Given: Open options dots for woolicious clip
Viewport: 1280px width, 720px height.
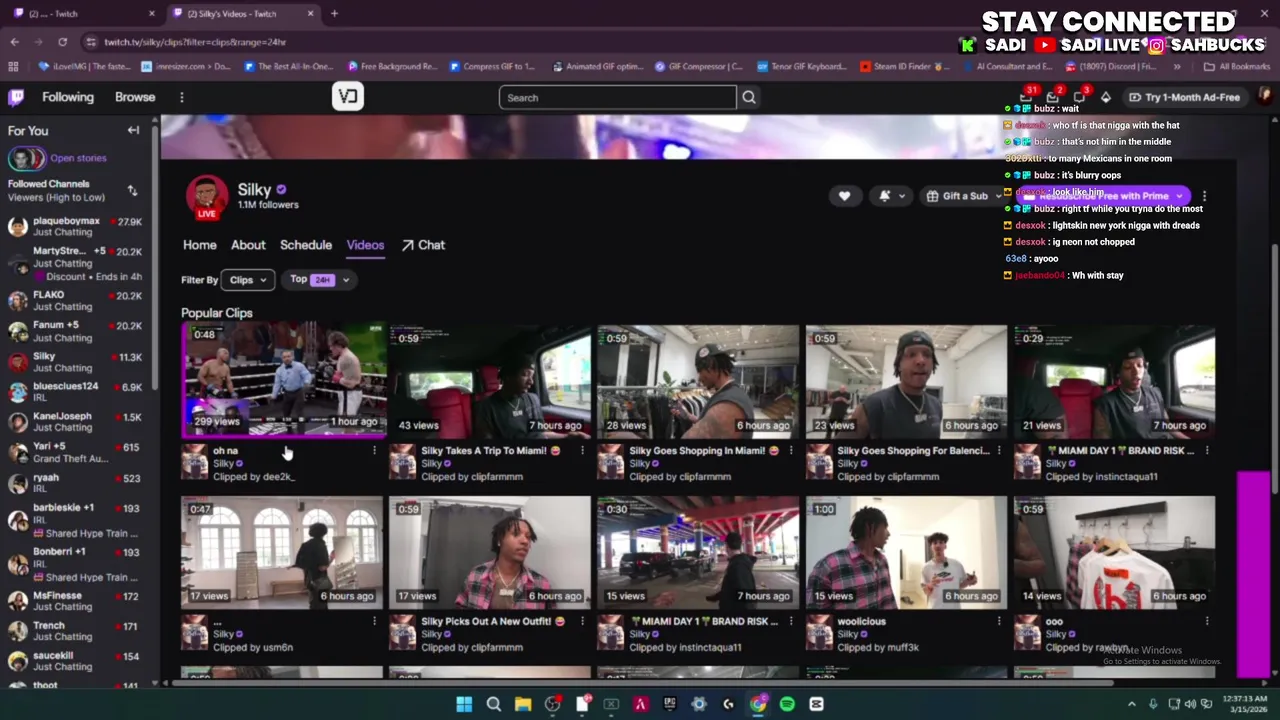Looking at the screenshot, I should click(999, 621).
